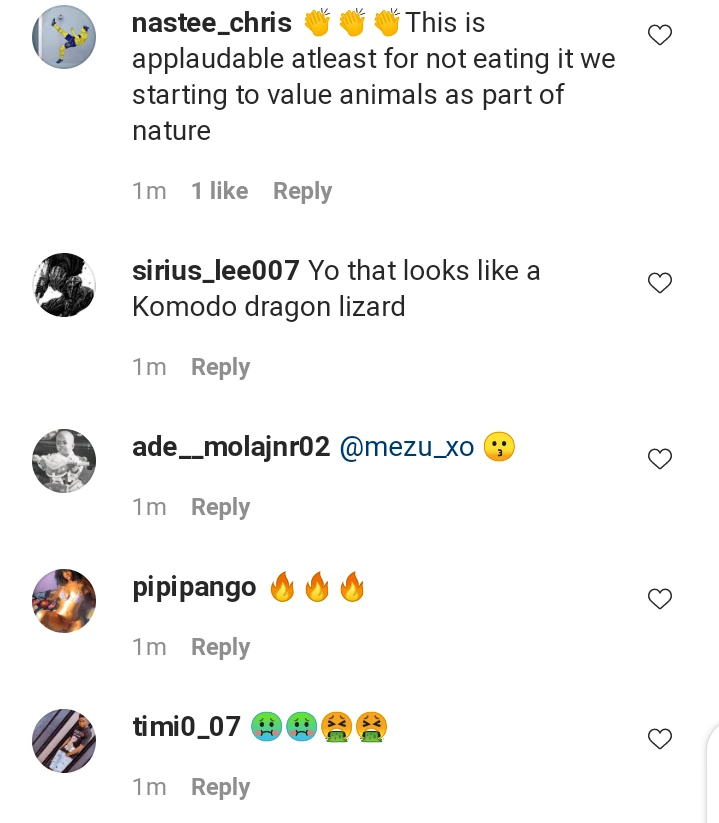Open timi0_07's profile picture
Image resolution: width=719 pixels, height=823 pixels.
64,741
